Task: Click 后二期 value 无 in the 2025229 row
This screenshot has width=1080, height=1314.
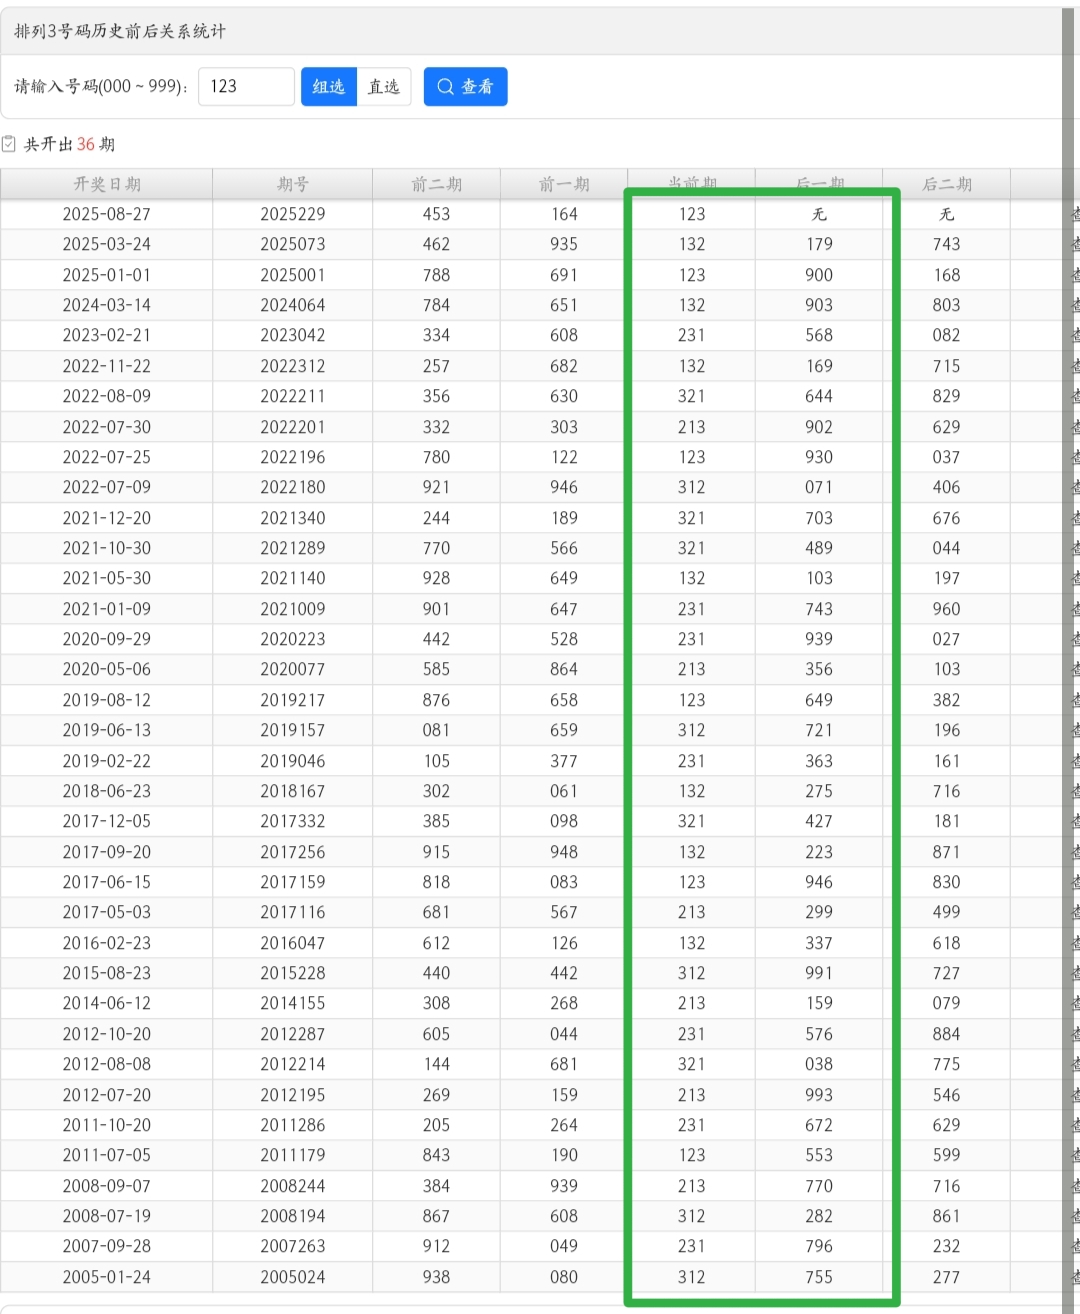Action: 947,214
